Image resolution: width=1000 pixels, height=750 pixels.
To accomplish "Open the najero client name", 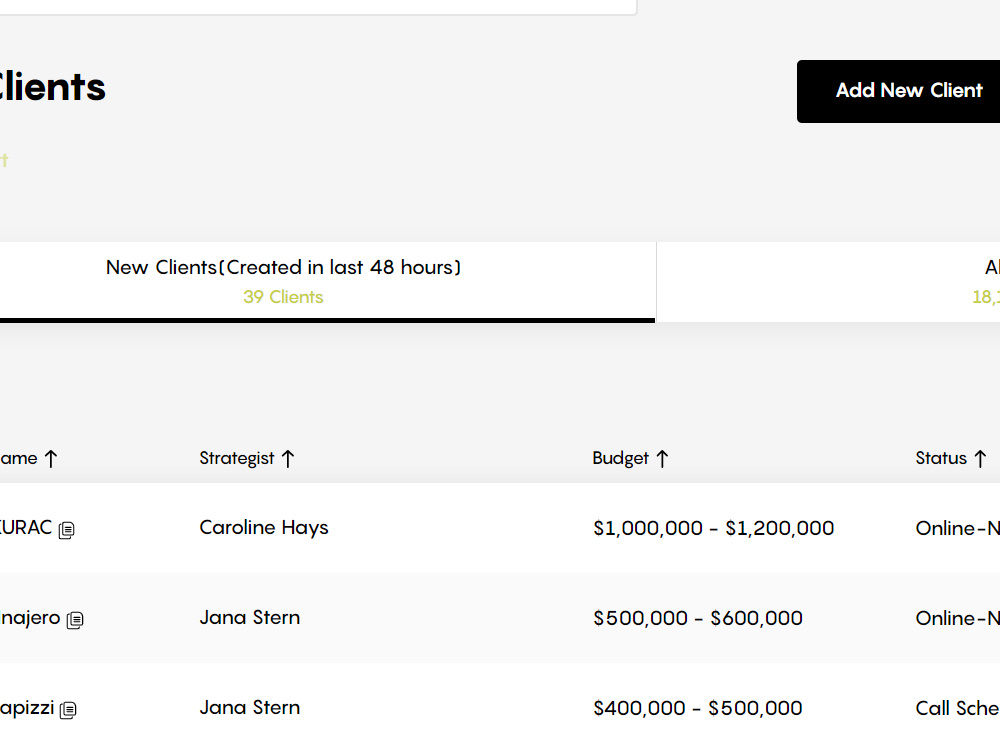I will click(x=30, y=618).
